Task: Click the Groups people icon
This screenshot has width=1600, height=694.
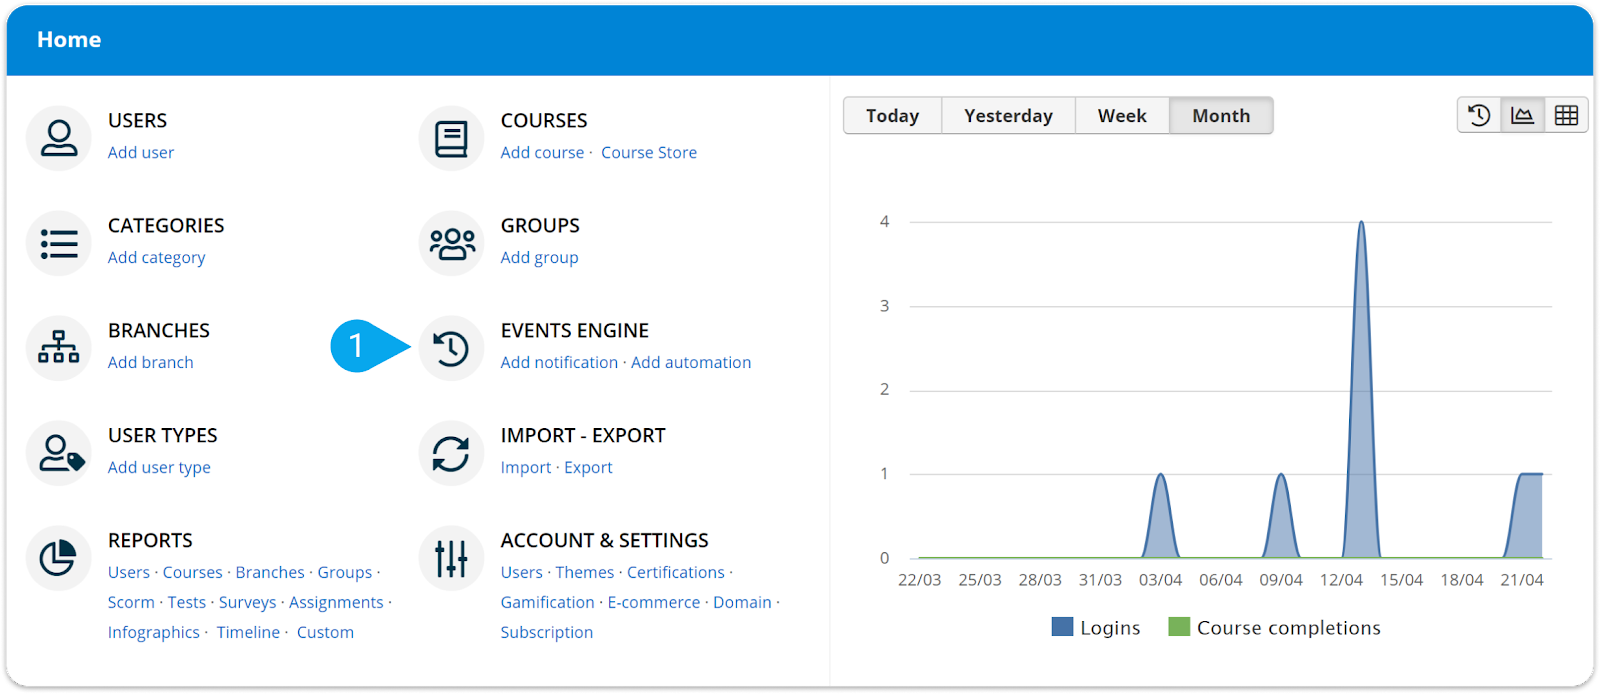Action: click(451, 243)
